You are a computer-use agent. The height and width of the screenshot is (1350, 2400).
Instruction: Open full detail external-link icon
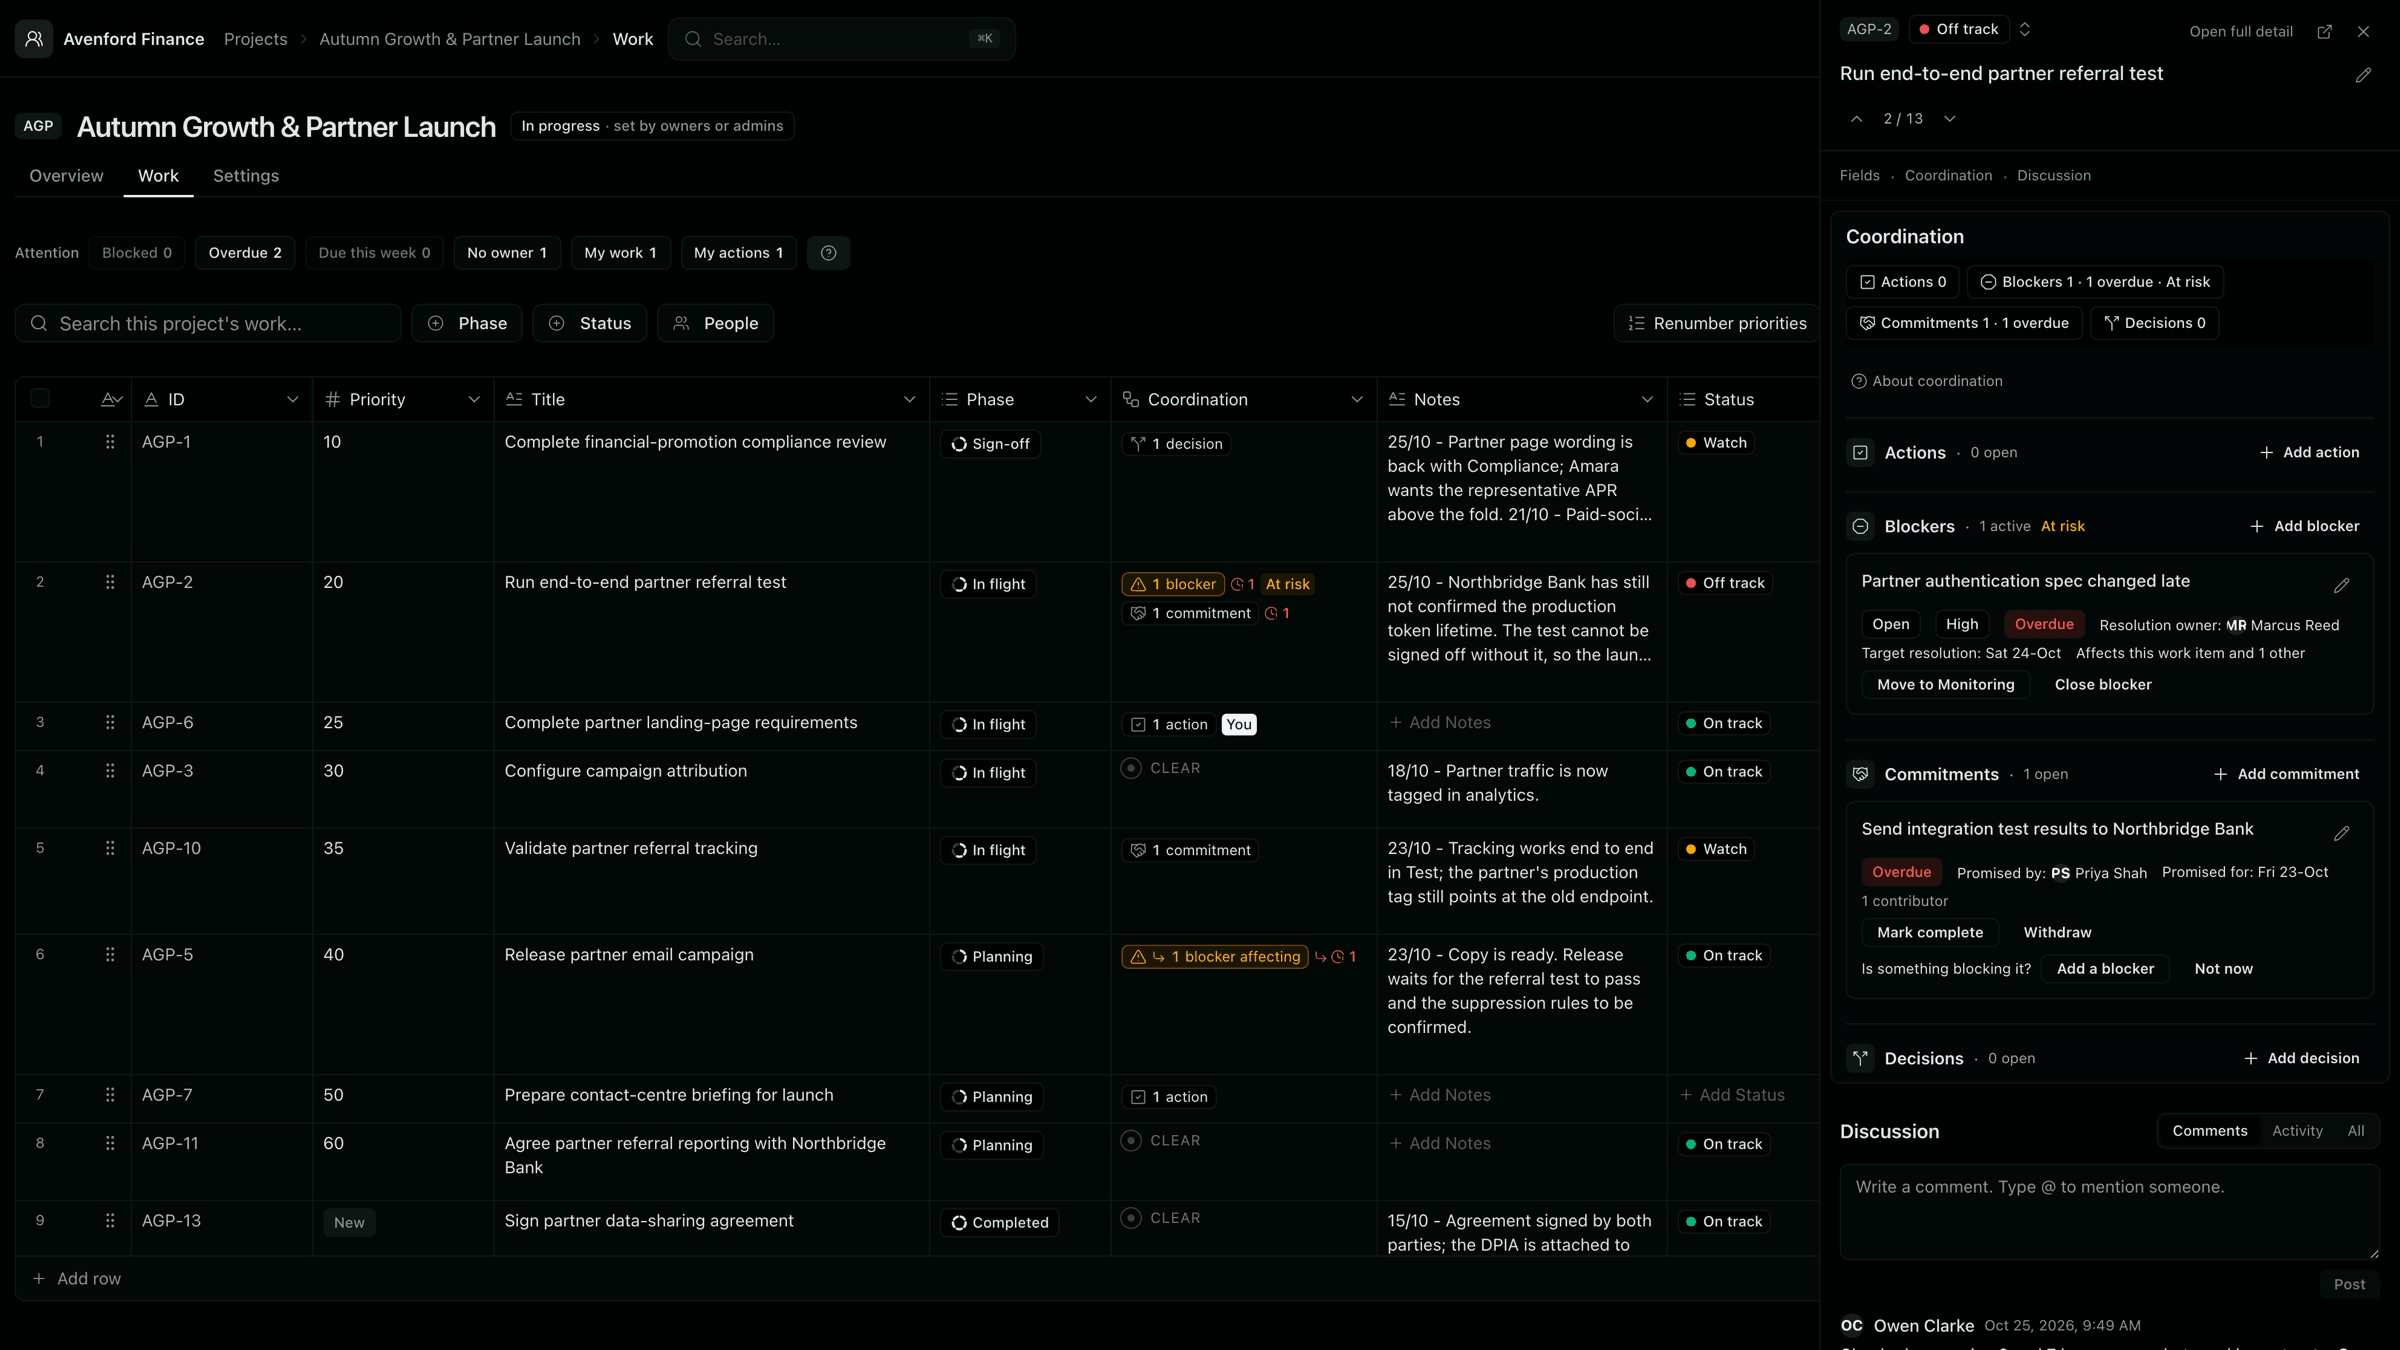[x=2325, y=32]
